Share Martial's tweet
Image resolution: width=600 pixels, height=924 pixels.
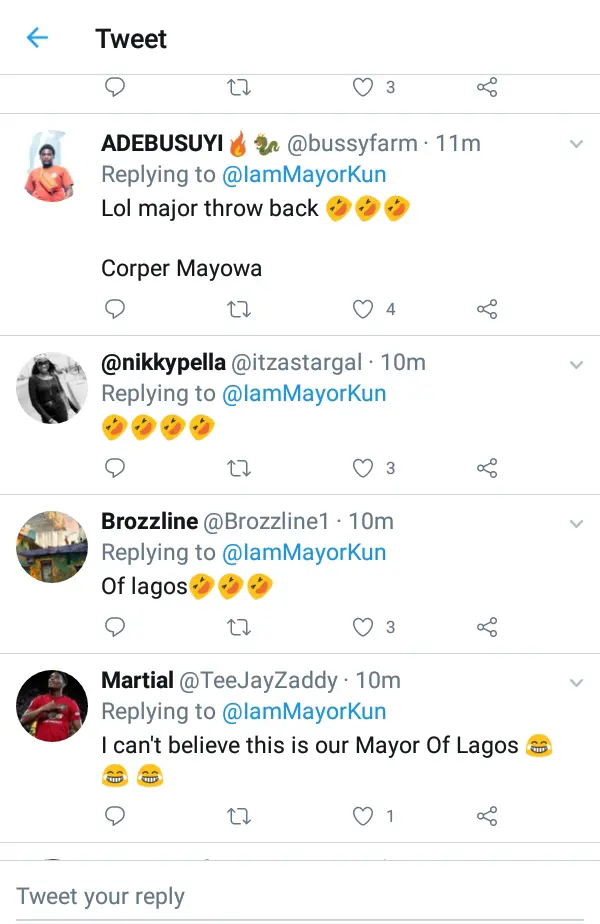487,817
